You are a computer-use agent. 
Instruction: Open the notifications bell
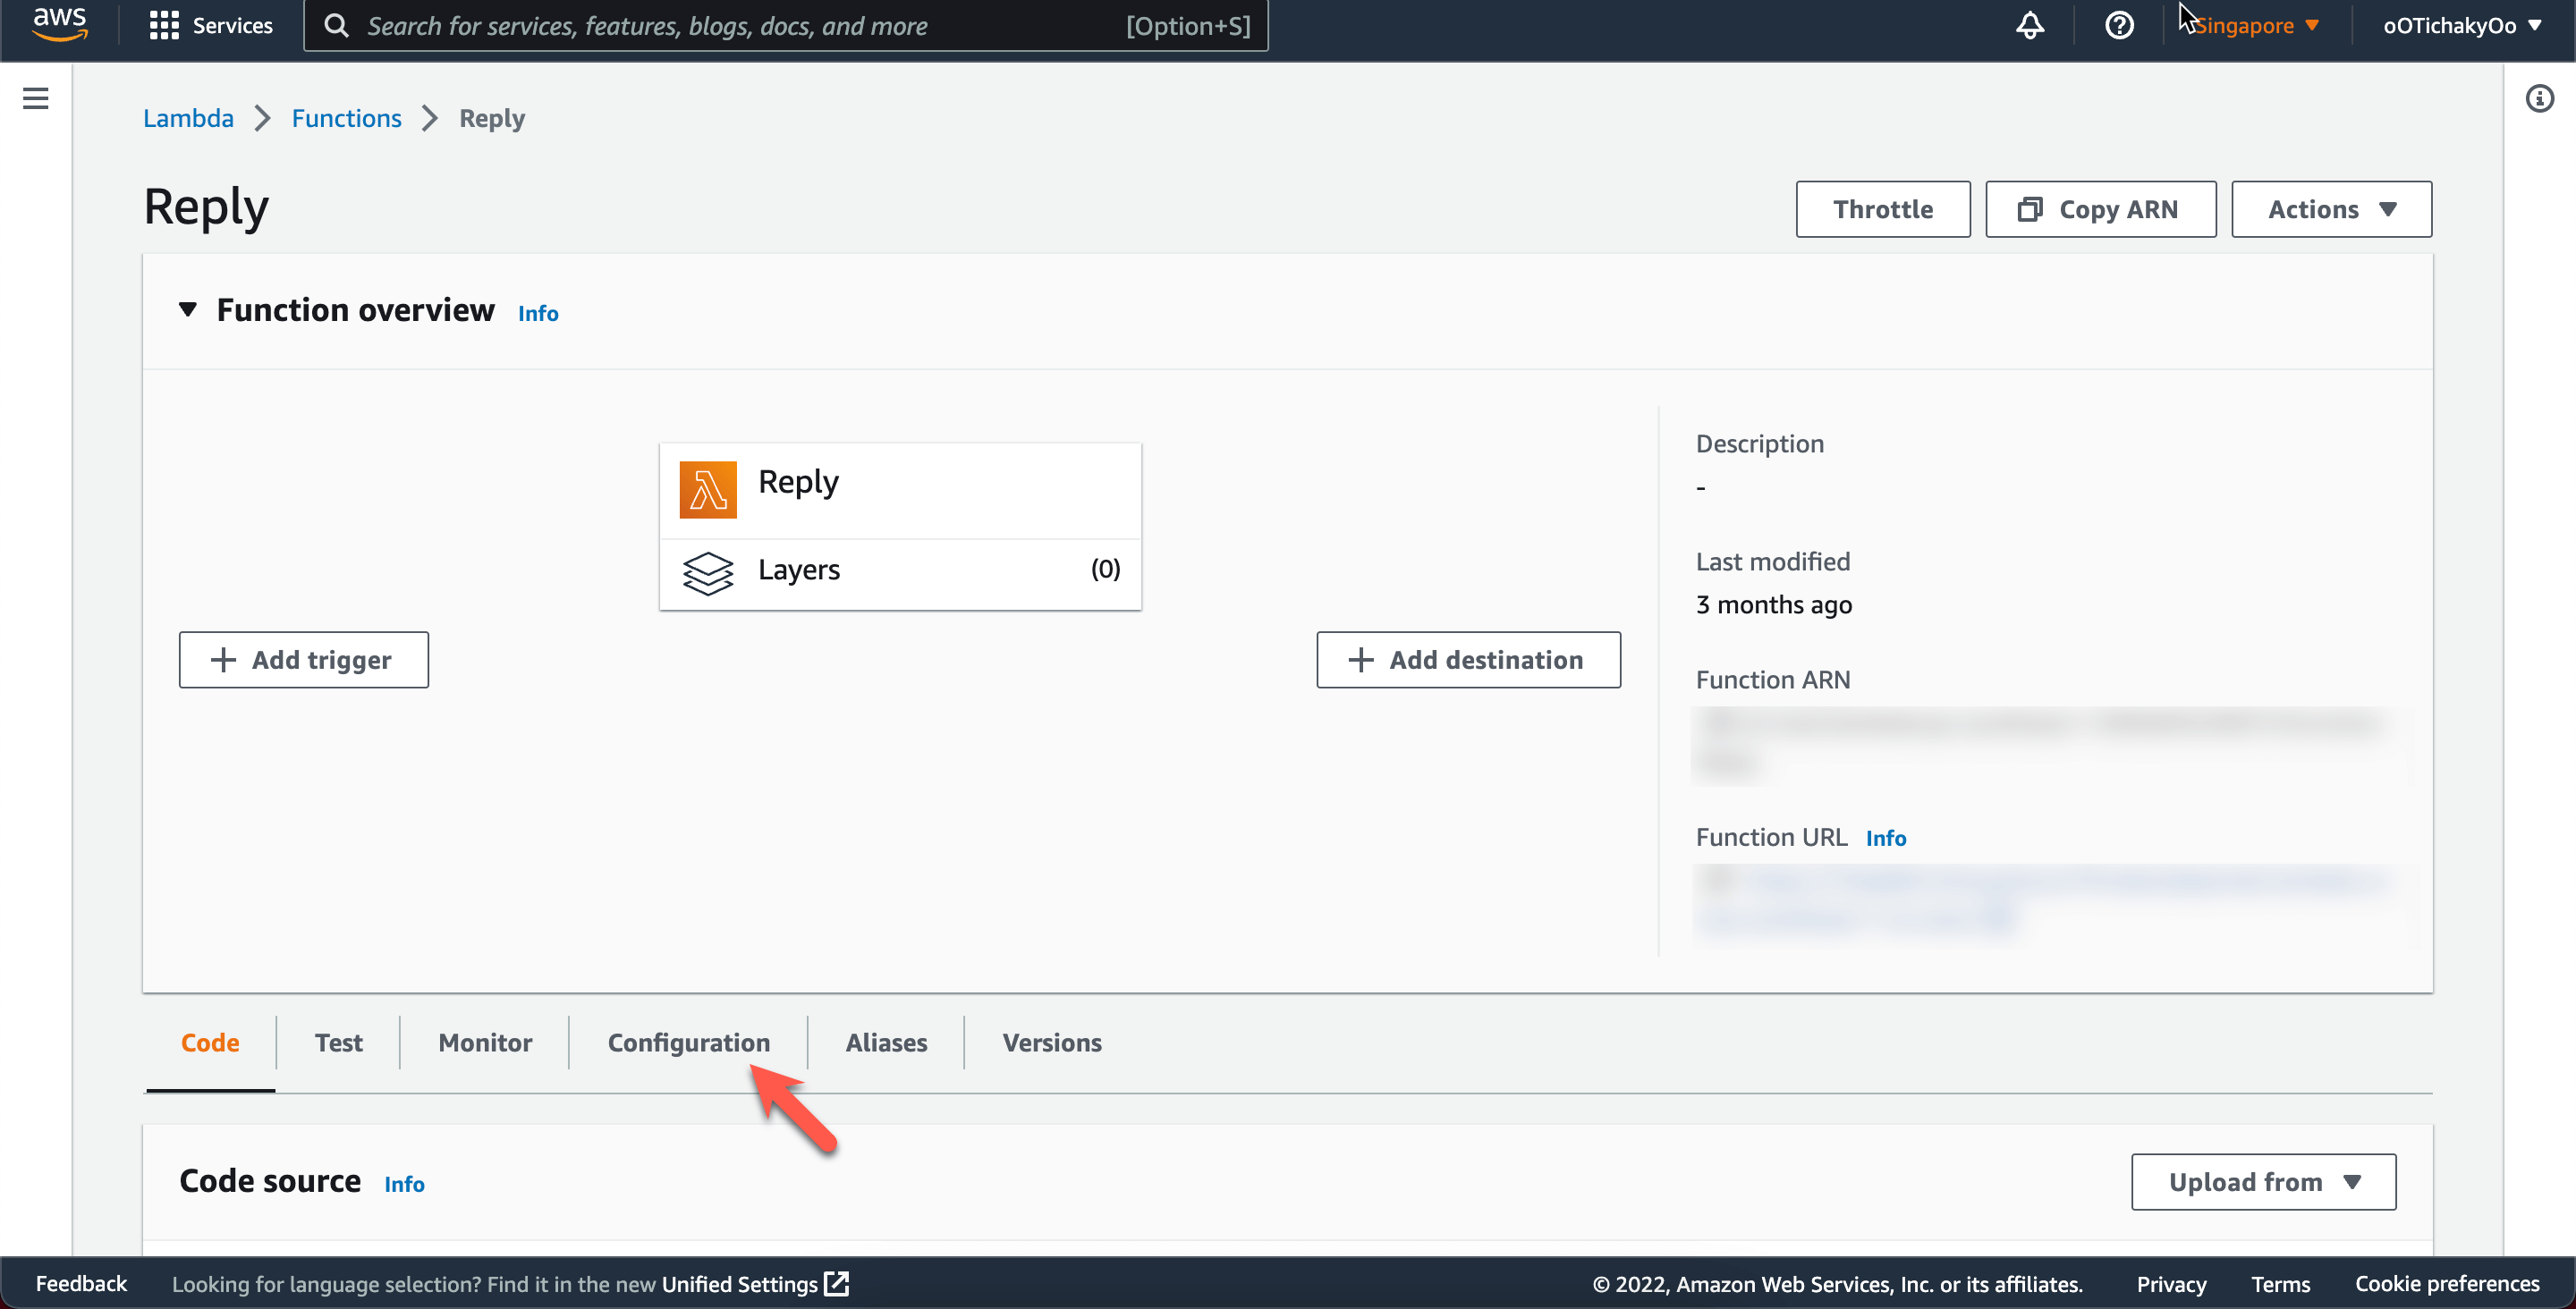click(2029, 25)
